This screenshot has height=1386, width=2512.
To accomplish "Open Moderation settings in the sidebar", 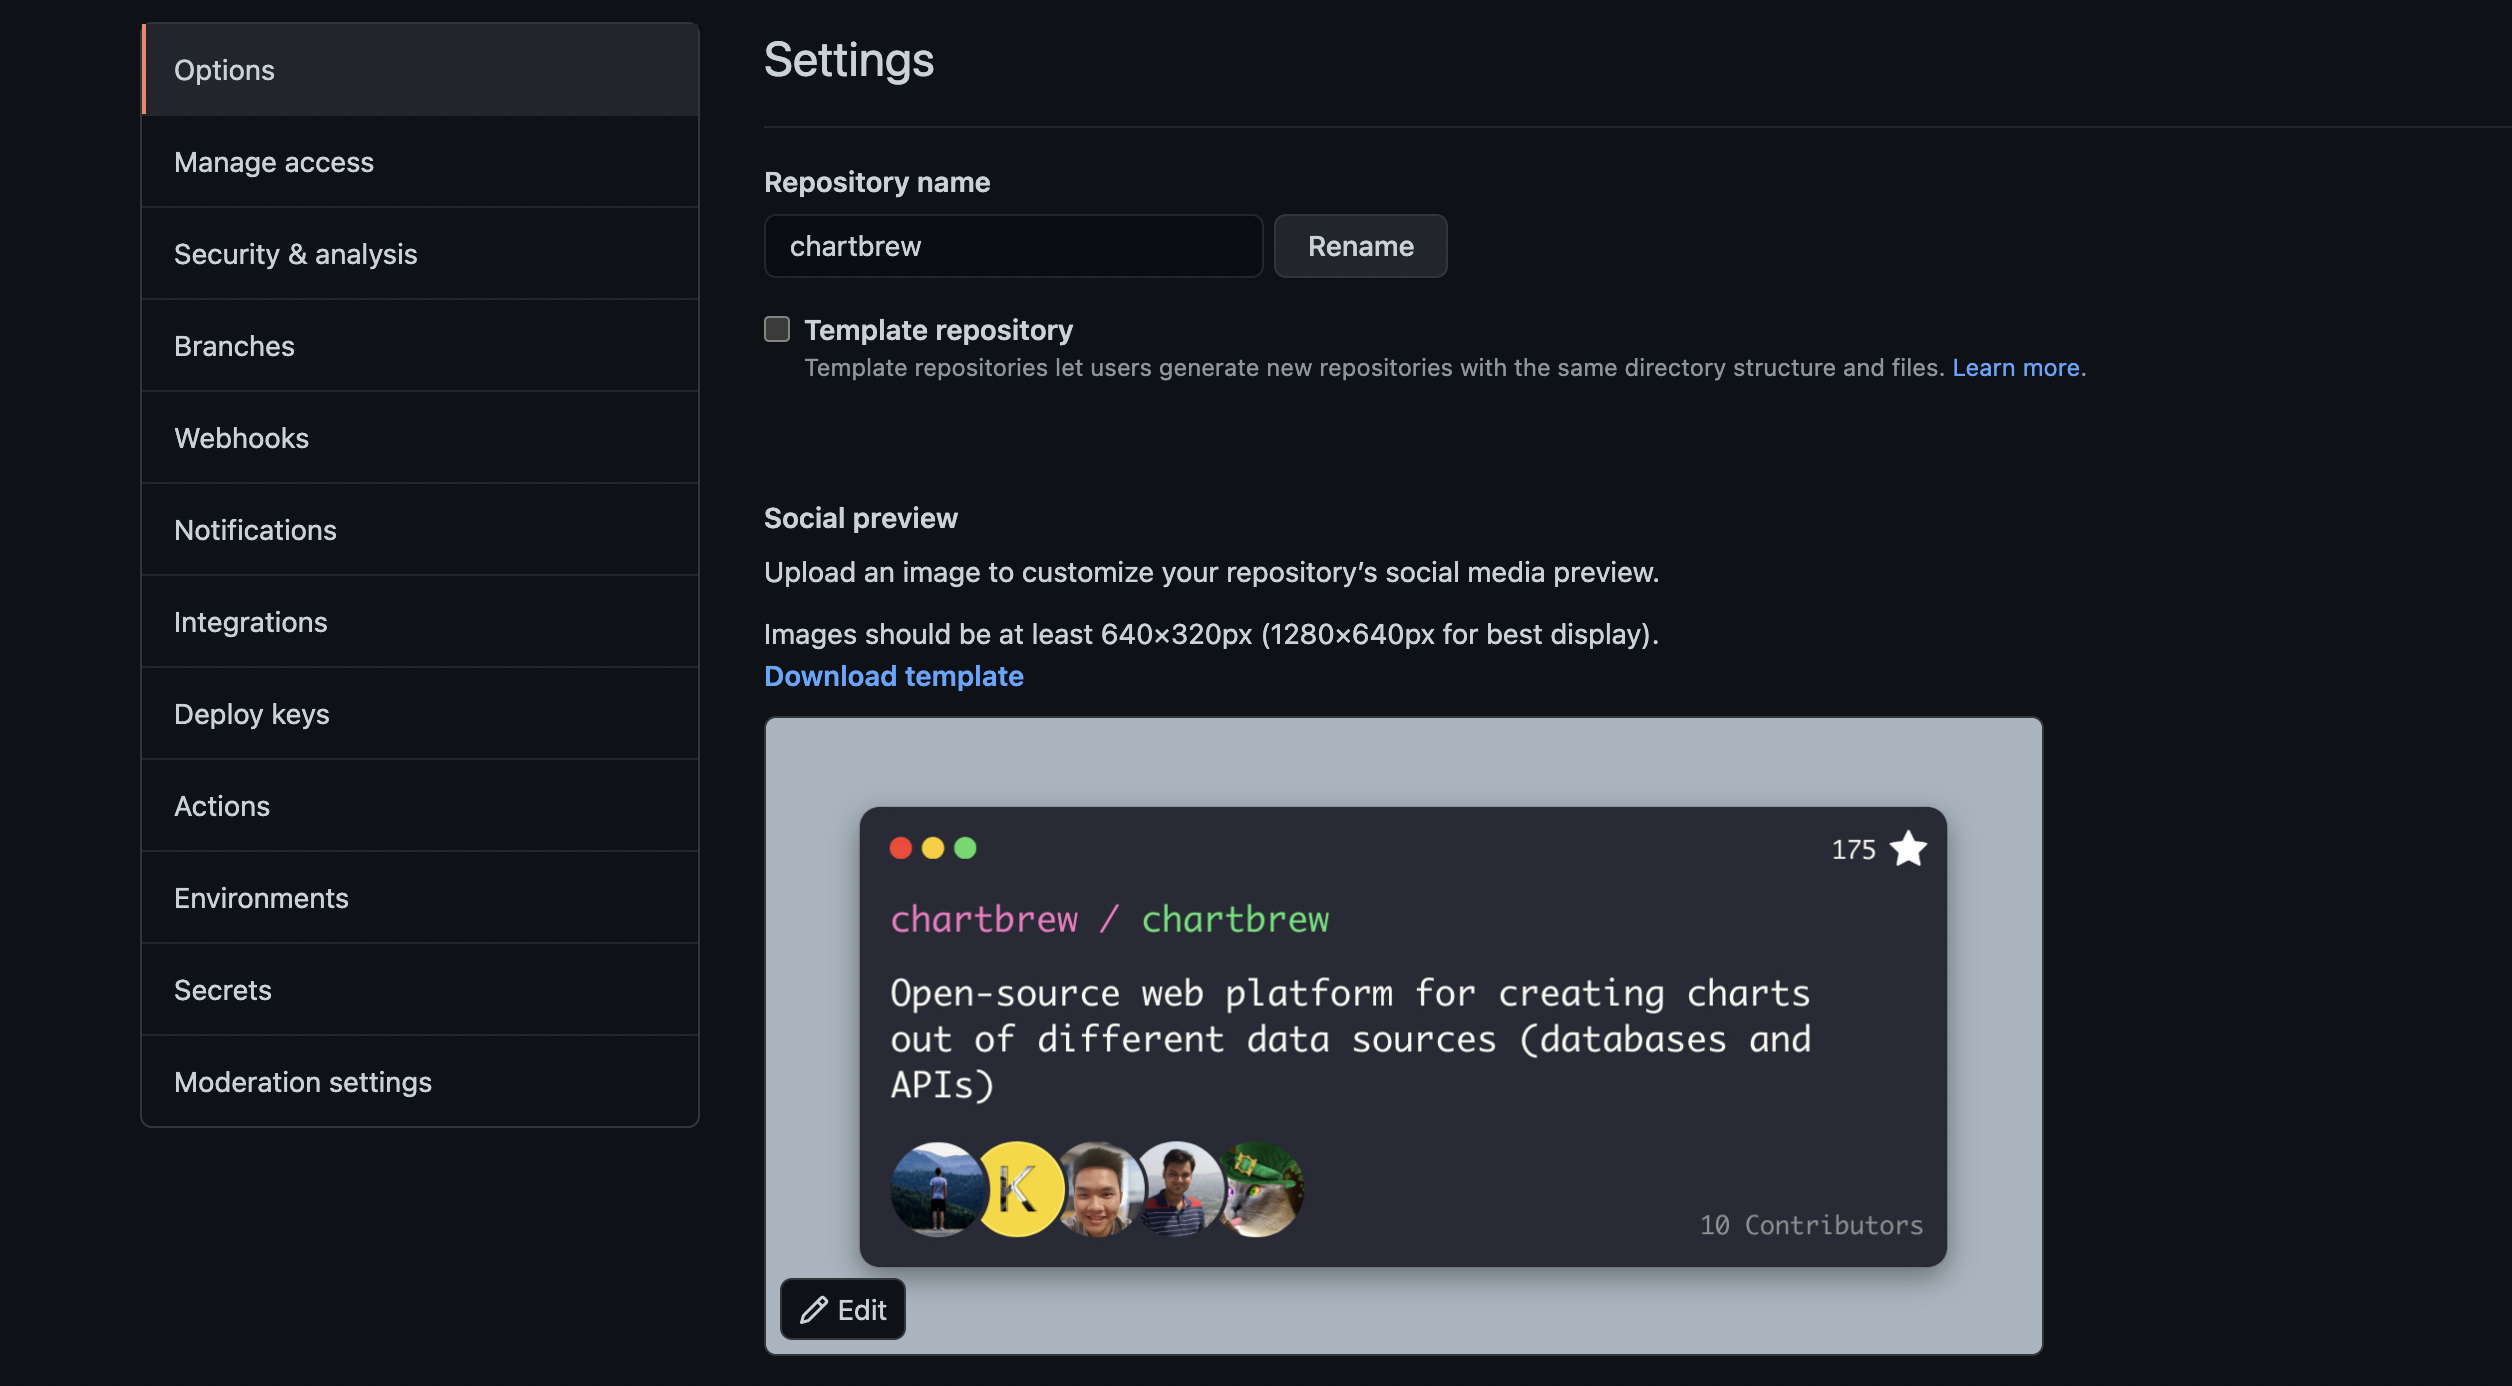I will click(302, 1082).
